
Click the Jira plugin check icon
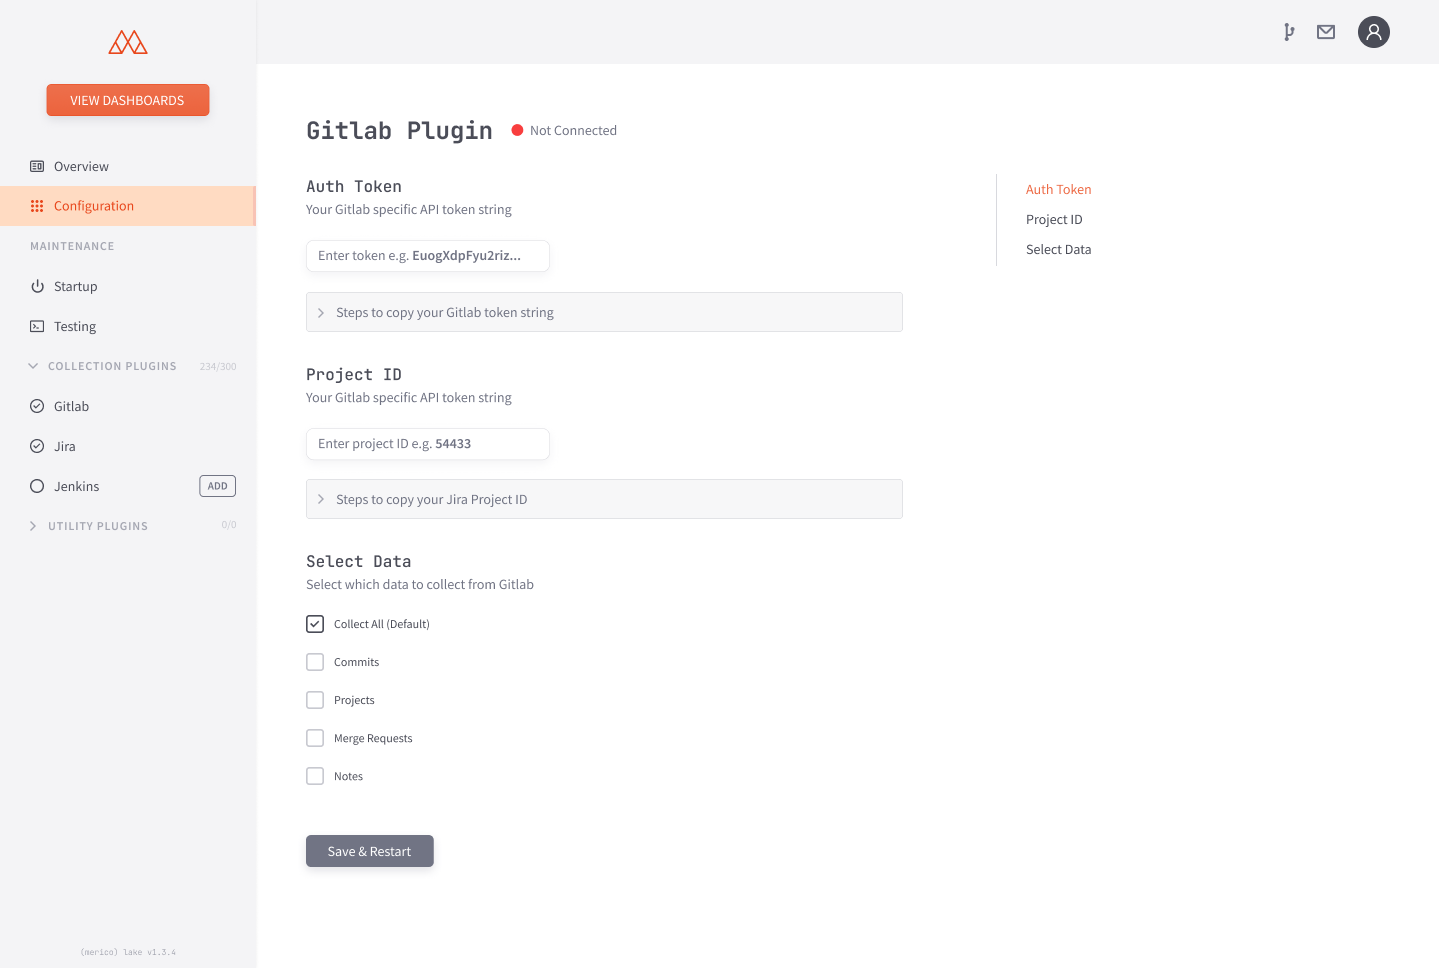pos(36,446)
